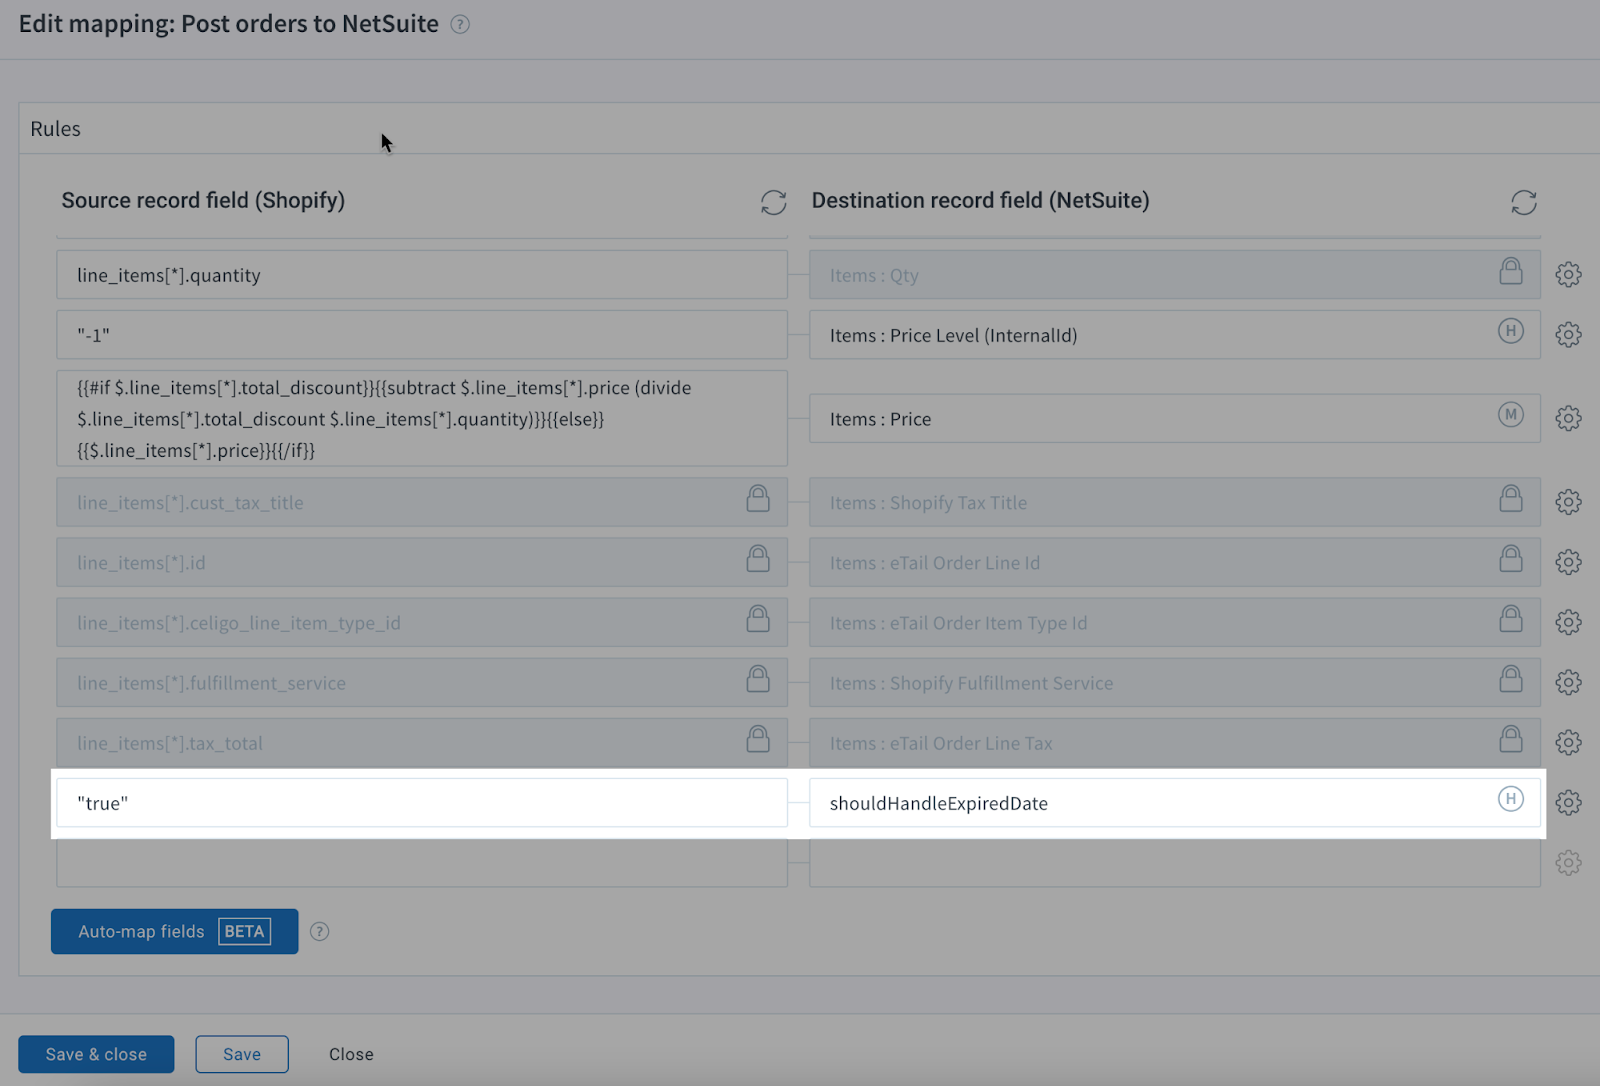Click lock icon on line_items[*].celigo_line_item_type_id
The width and height of the screenshot is (1600, 1086).
[x=758, y=618]
